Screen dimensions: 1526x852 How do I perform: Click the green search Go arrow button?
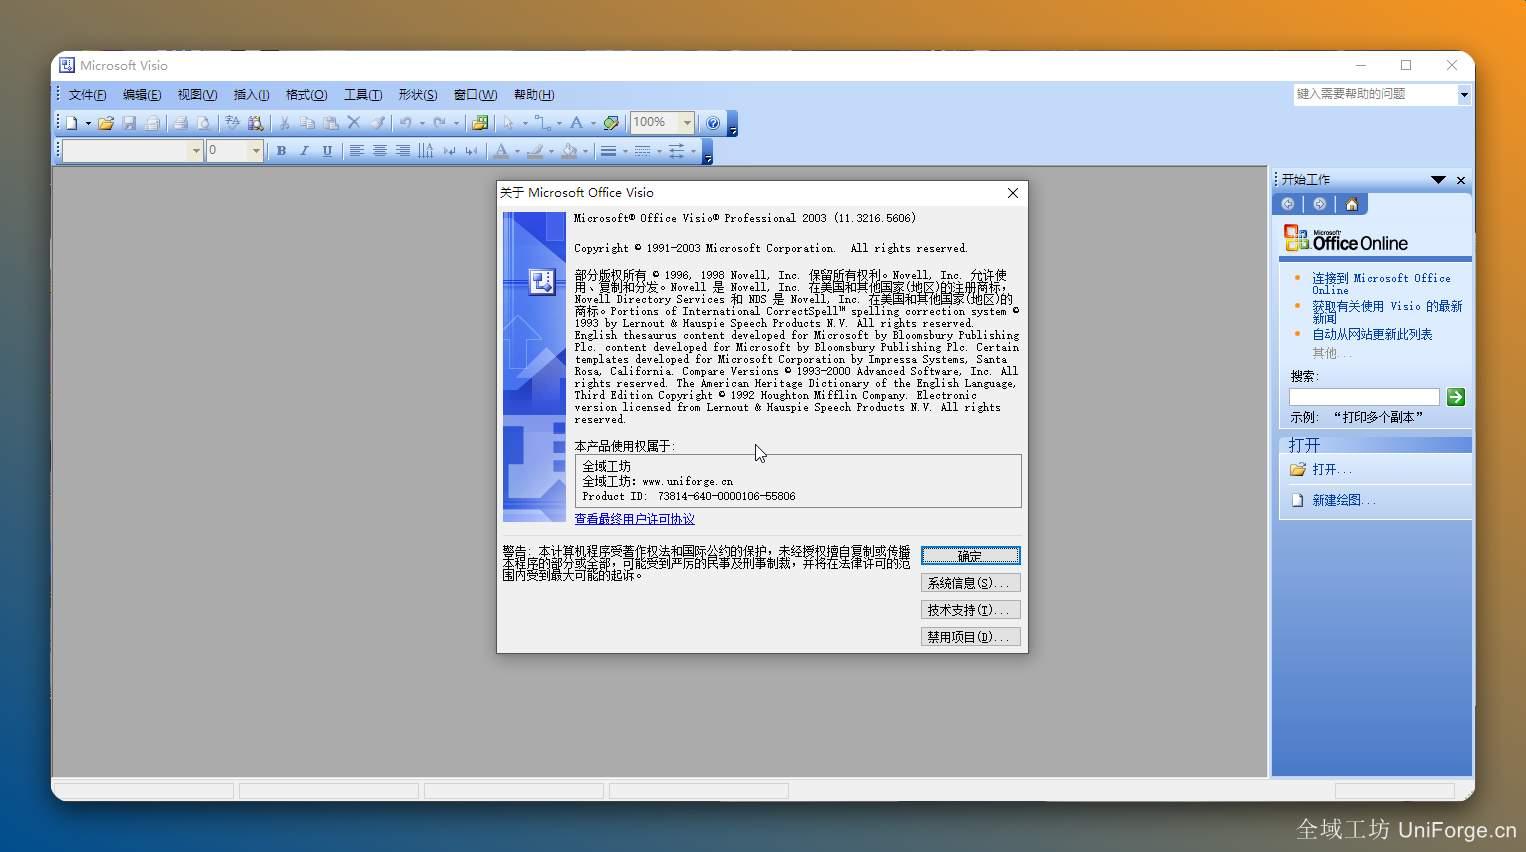click(1456, 397)
